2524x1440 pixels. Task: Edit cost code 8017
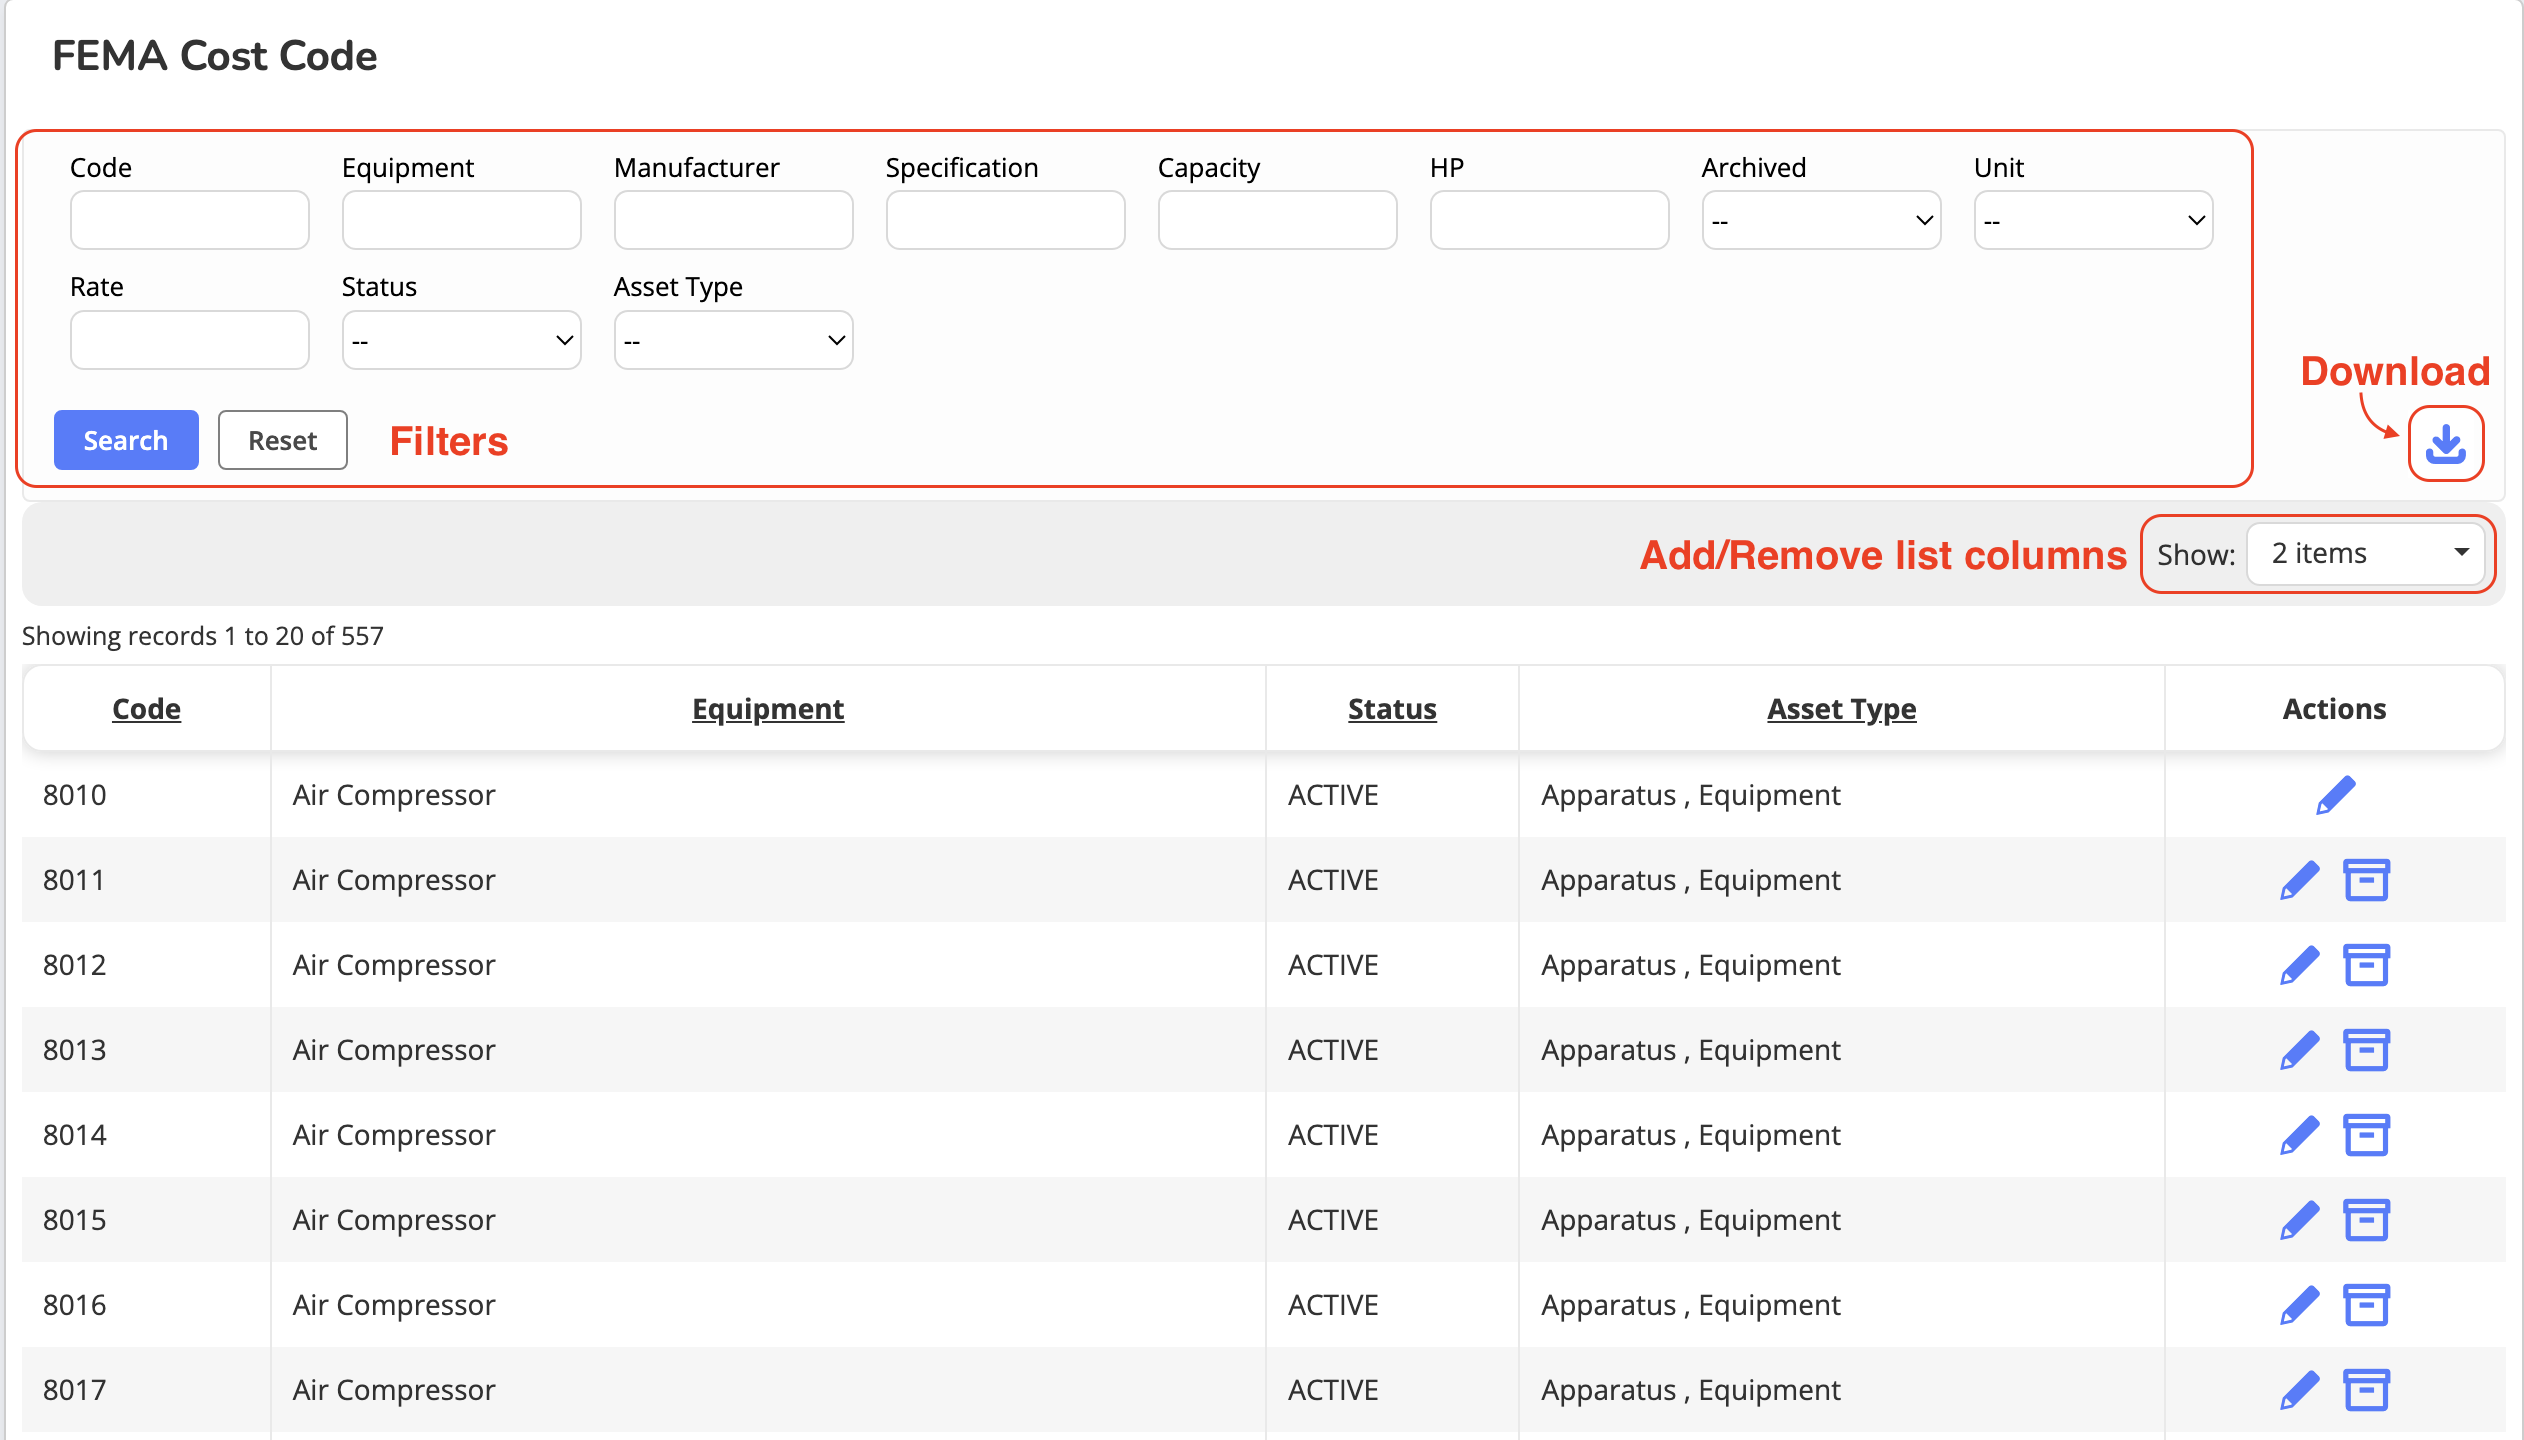coord(2299,1390)
